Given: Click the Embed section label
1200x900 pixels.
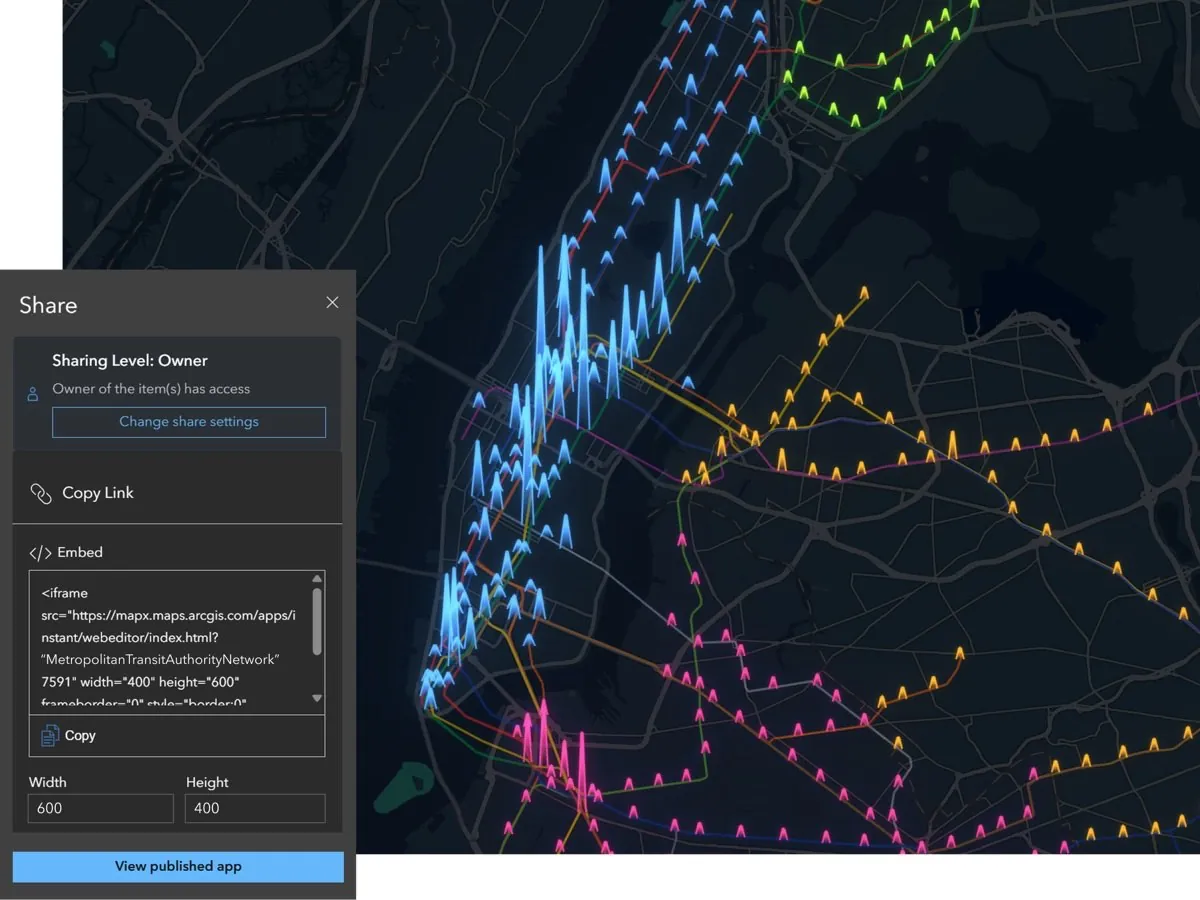Looking at the screenshot, I should click(80, 552).
